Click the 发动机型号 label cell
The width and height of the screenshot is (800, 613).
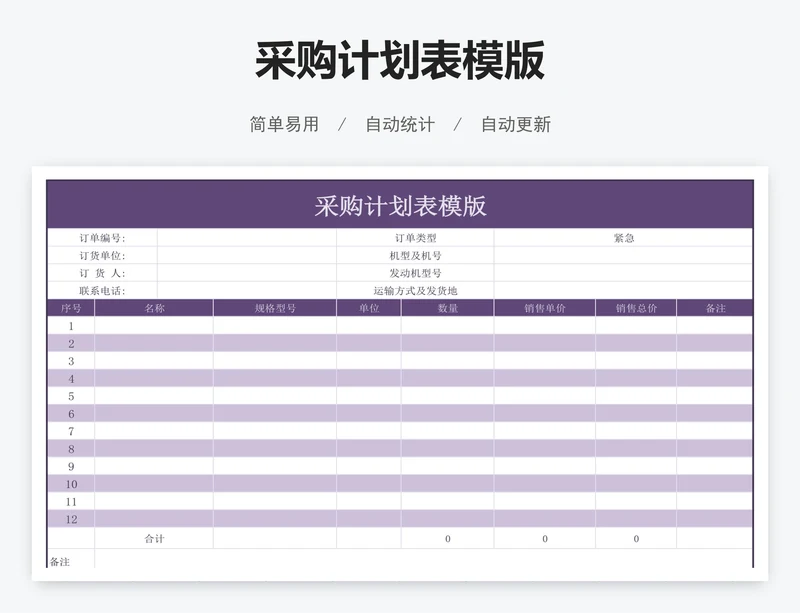click(x=415, y=273)
